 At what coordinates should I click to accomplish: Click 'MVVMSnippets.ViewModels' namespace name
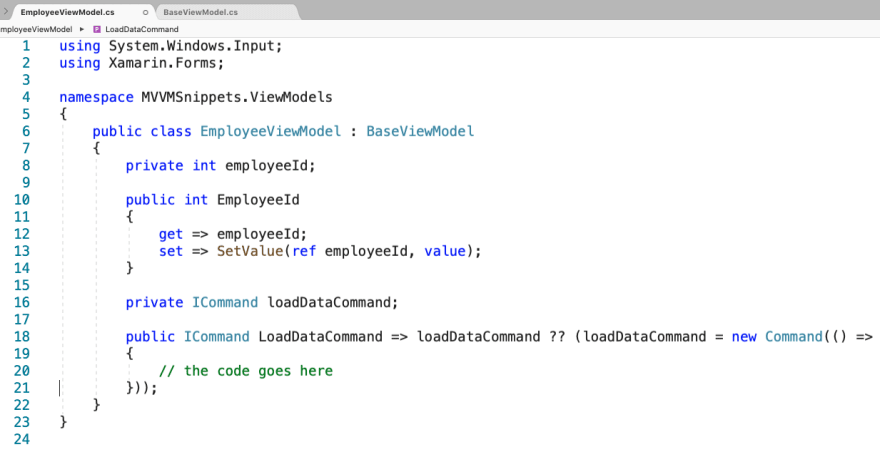237,98
